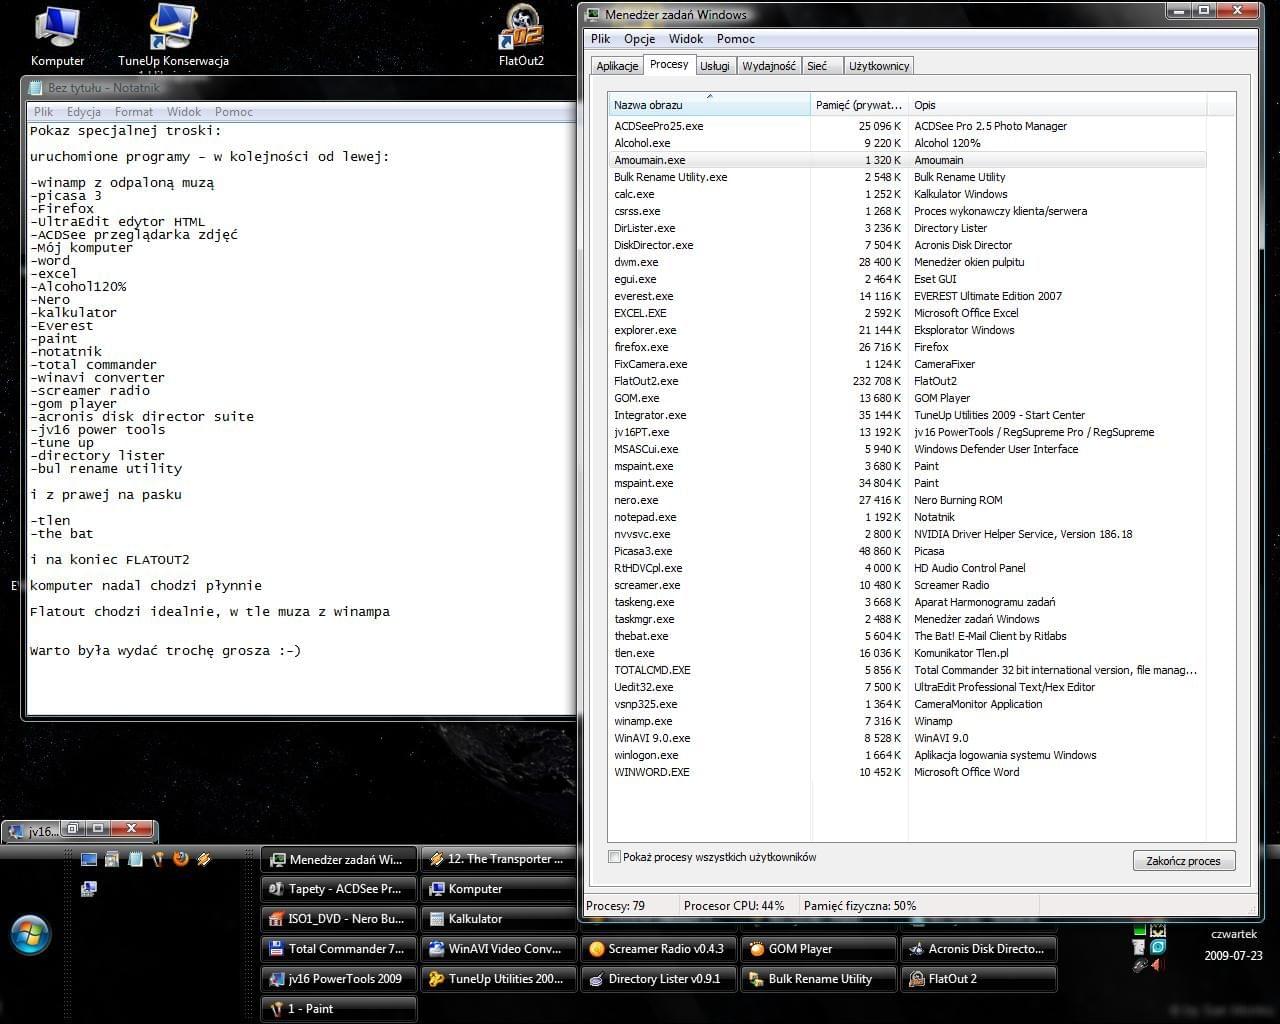Open Opcje menu in Task Manager
The image size is (1280, 1024).
(x=639, y=39)
